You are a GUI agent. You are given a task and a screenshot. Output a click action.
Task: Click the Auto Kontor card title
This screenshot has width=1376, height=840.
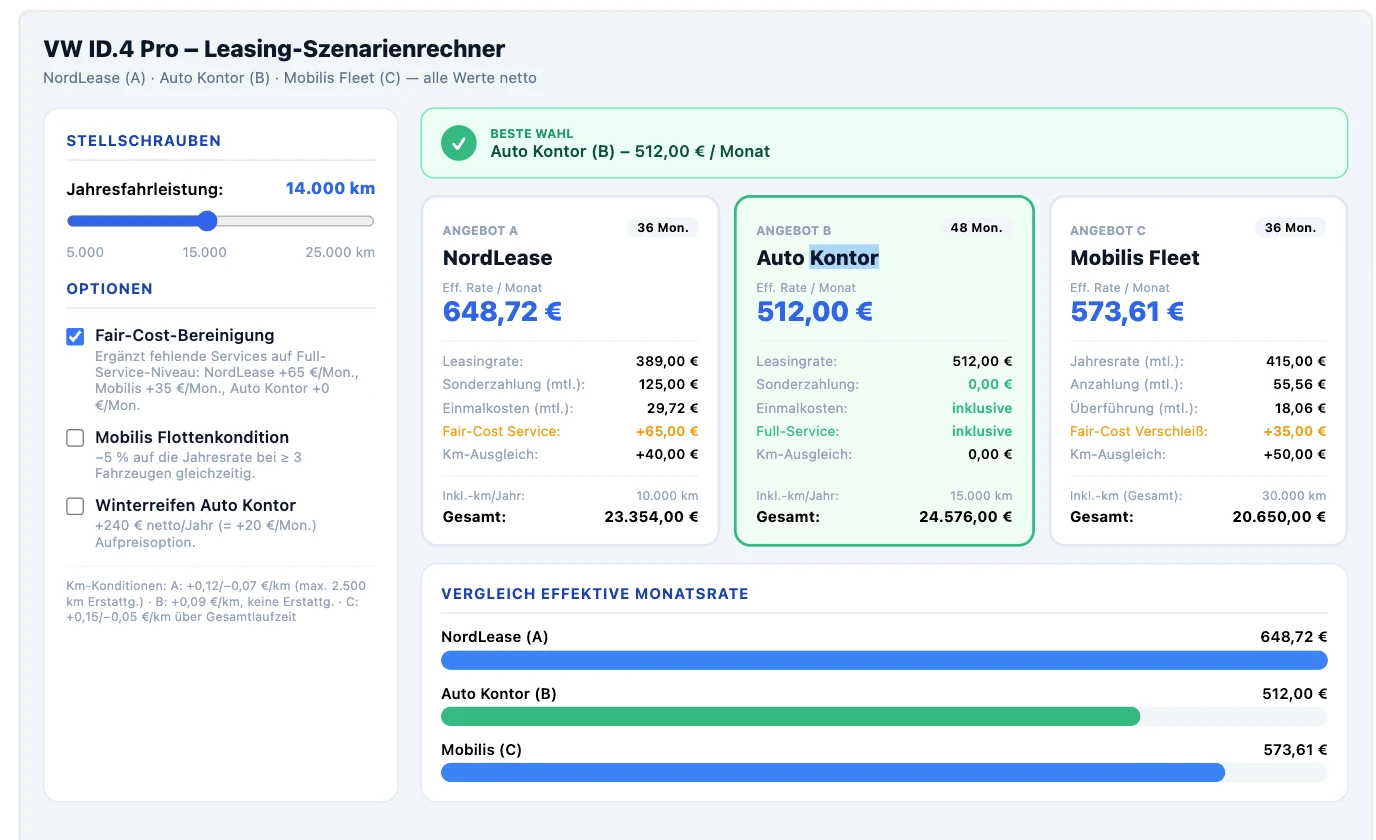(x=817, y=258)
